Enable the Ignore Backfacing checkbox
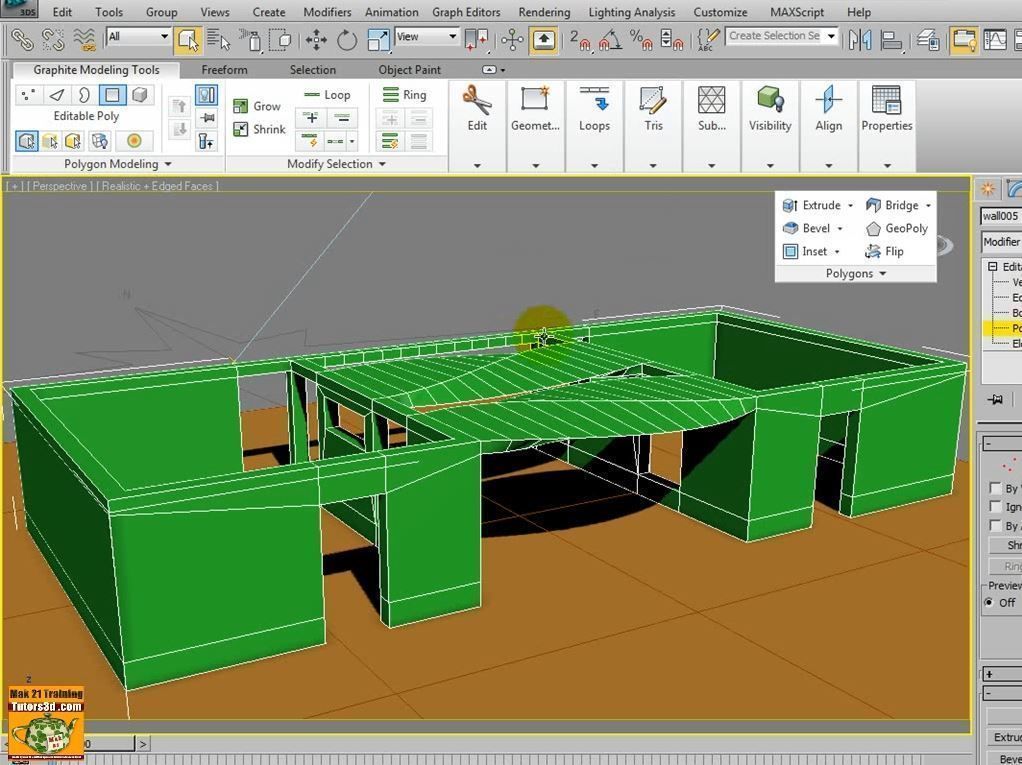This screenshot has height=765, width=1022. click(x=995, y=507)
